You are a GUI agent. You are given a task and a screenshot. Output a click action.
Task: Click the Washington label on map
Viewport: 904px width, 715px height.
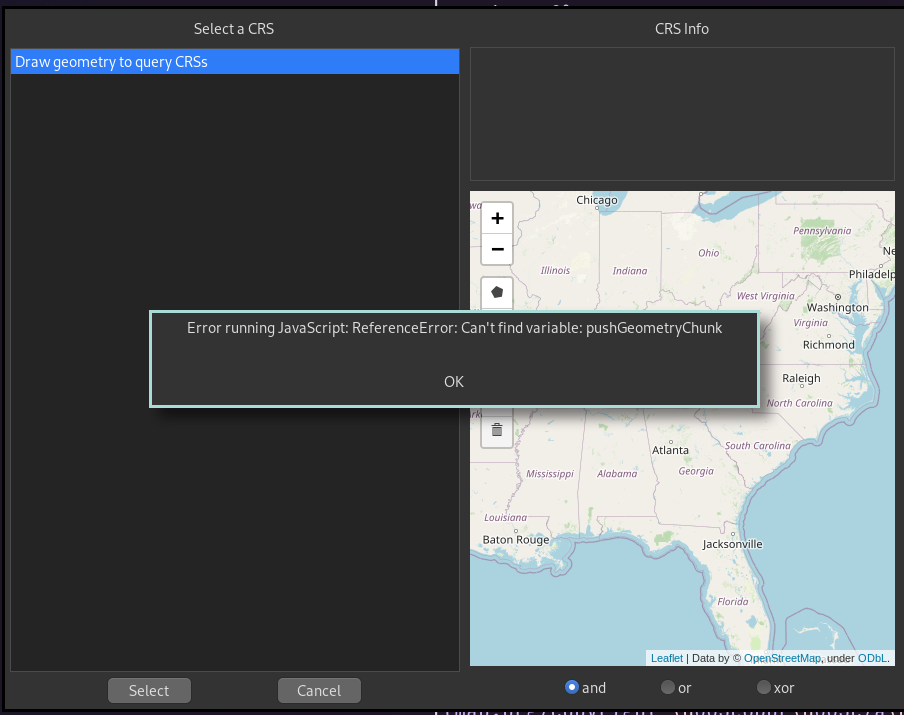837,307
